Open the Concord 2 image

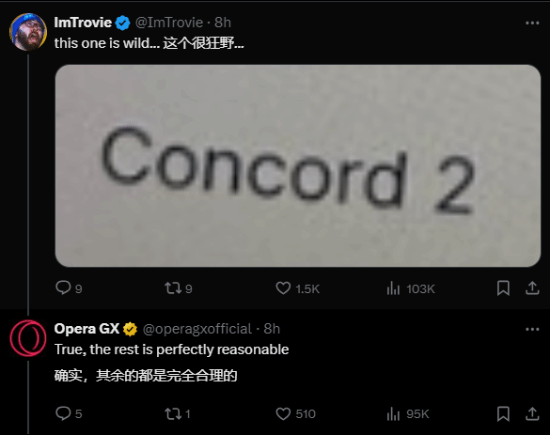[298, 166]
